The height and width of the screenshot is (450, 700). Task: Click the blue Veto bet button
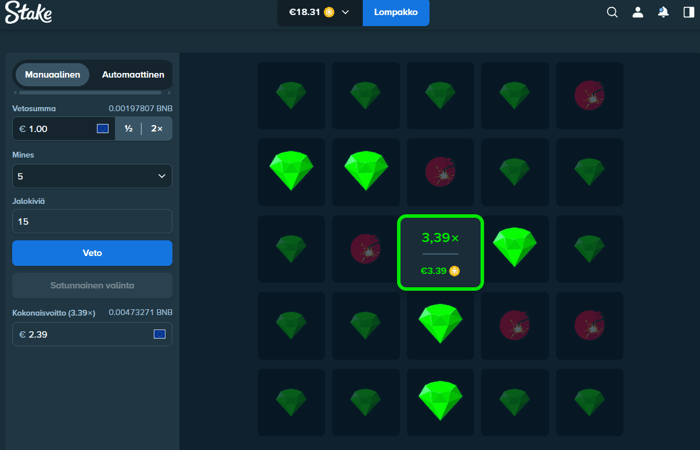pyautogui.click(x=92, y=253)
